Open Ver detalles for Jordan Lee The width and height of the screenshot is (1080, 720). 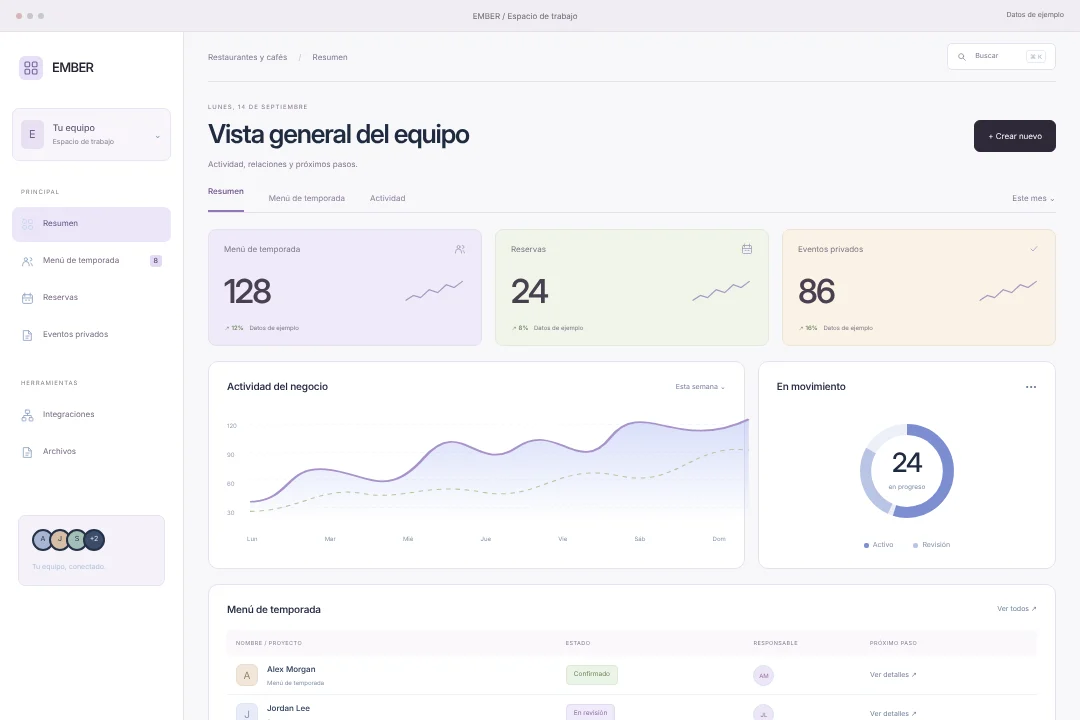893,714
